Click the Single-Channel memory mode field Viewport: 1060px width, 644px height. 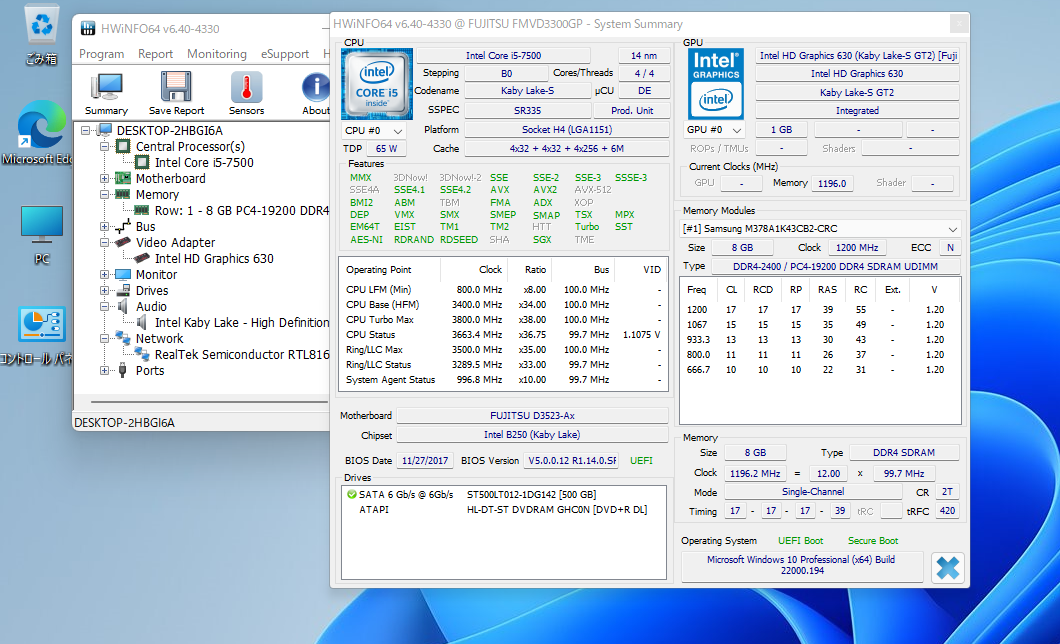click(813, 492)
